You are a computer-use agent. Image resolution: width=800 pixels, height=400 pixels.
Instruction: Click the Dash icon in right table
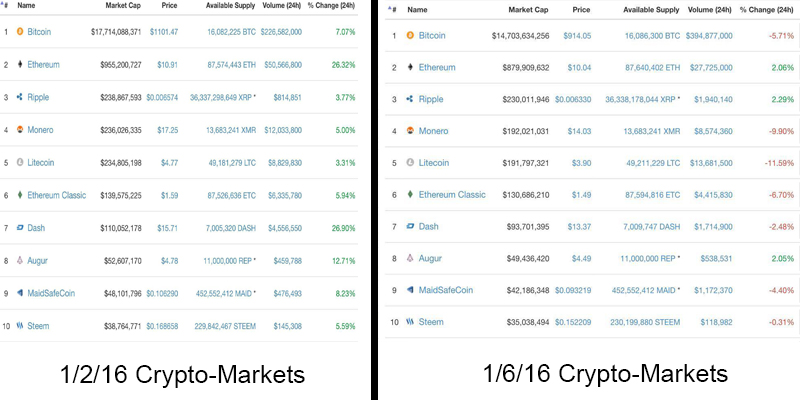tap(410, 226)
